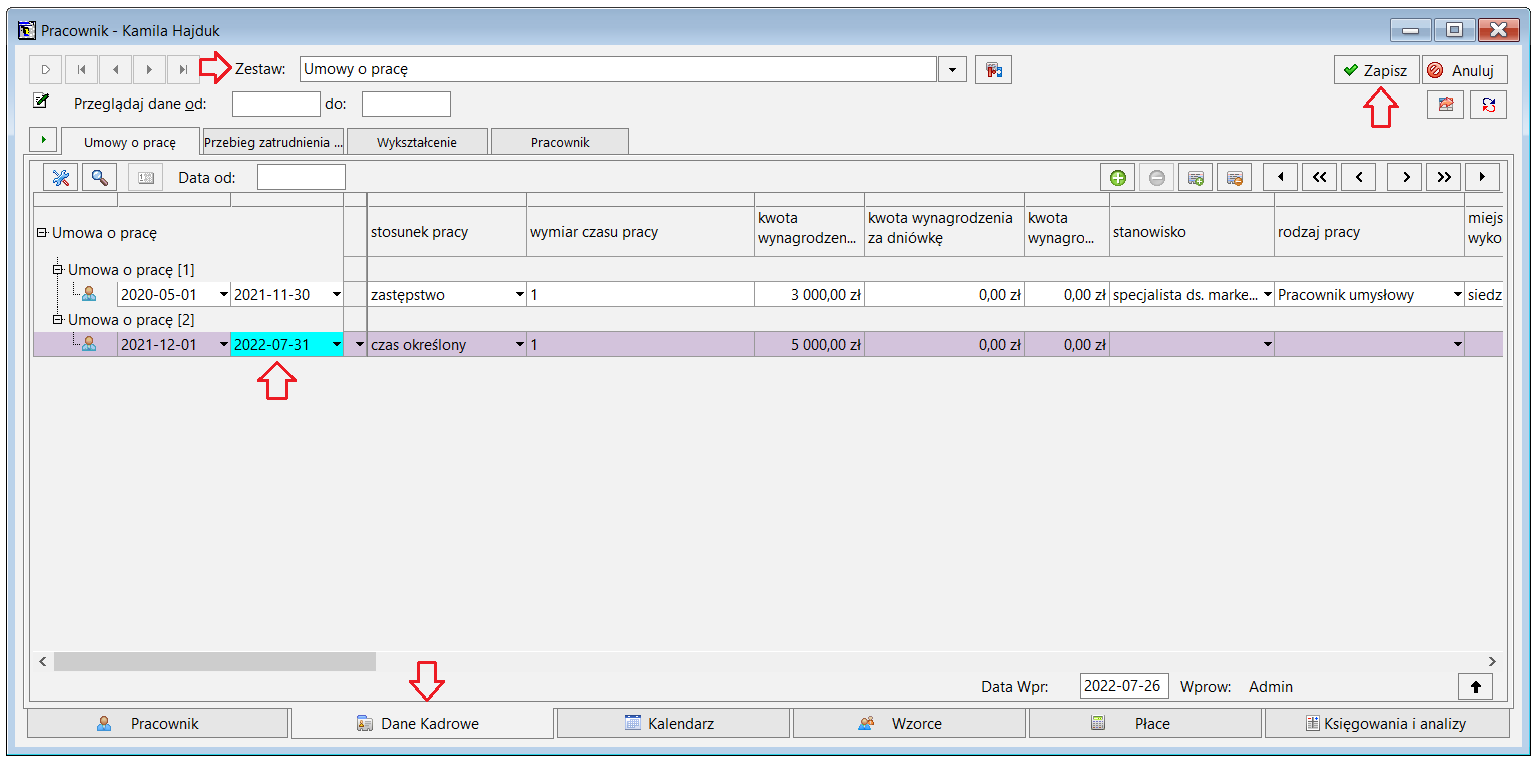Click the magnifying glass search icon

(x=99, y=178)
